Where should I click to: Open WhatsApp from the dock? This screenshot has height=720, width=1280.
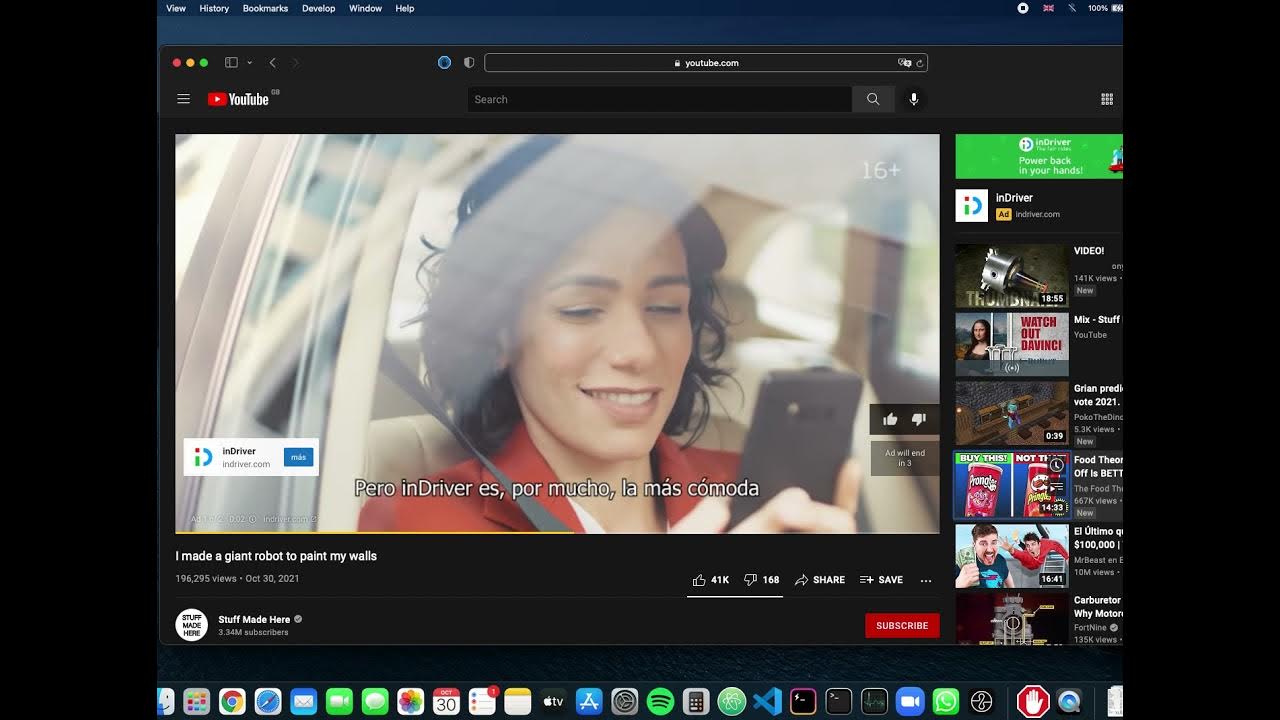(945, 702)
